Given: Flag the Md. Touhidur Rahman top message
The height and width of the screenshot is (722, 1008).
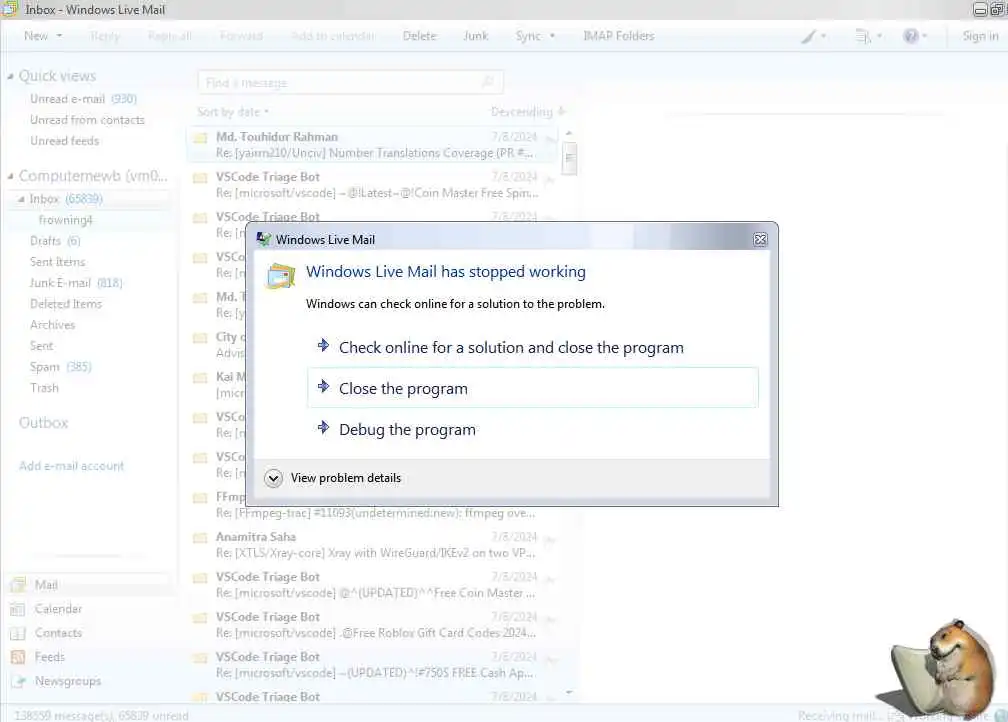Looking at the screenshot, I should [x=550, y=138].
